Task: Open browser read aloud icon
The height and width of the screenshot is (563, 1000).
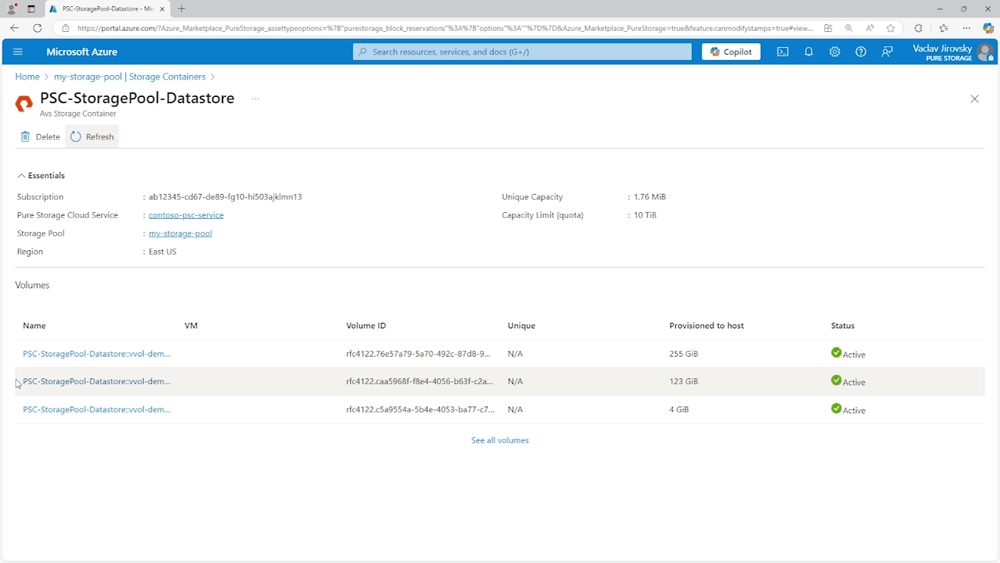Action: tap(870, 28)
